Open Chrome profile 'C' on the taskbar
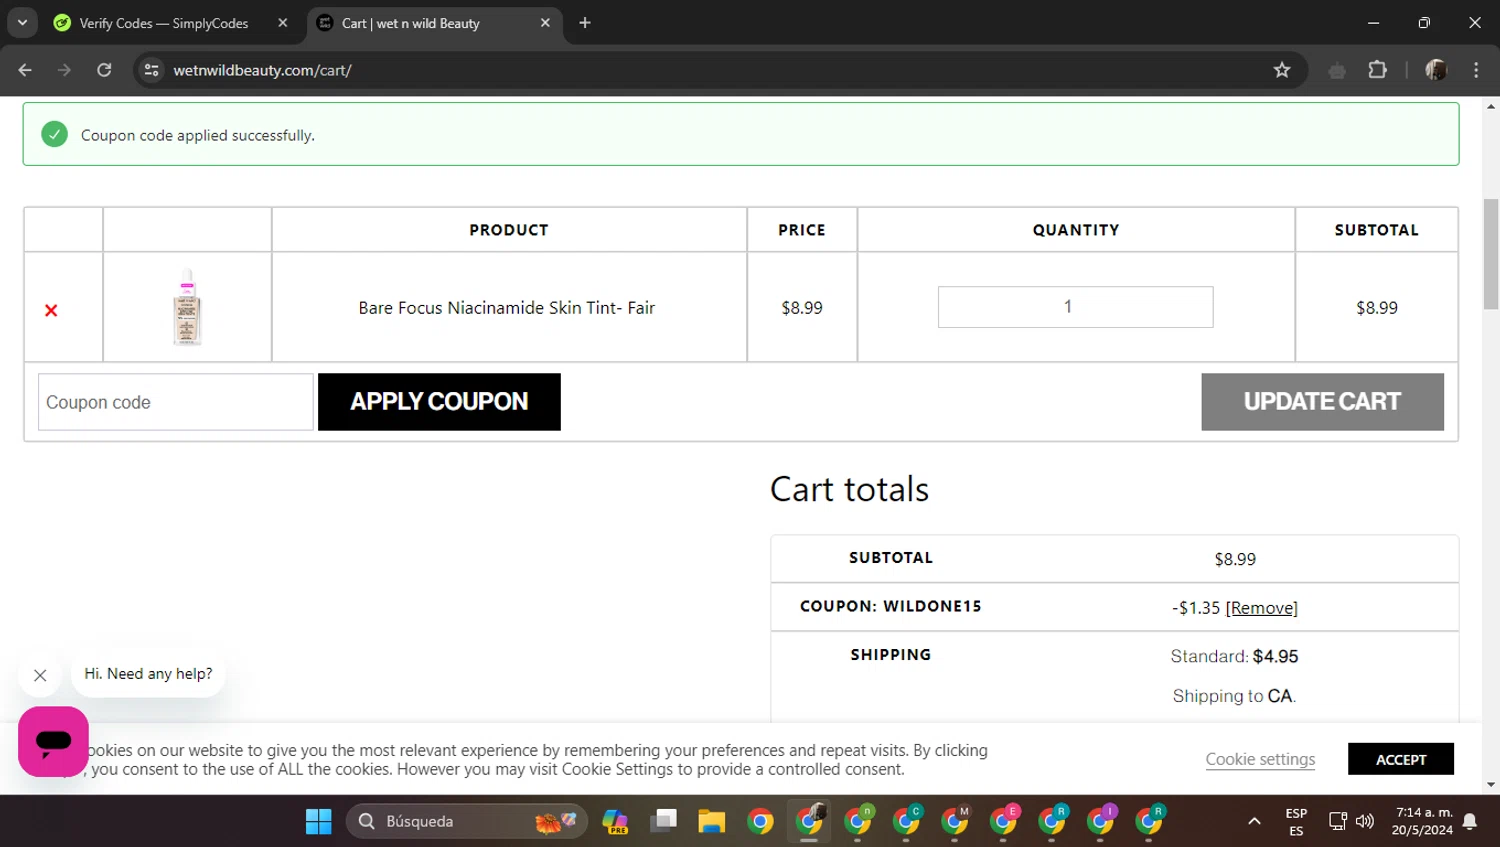 [x=906, y=821]
